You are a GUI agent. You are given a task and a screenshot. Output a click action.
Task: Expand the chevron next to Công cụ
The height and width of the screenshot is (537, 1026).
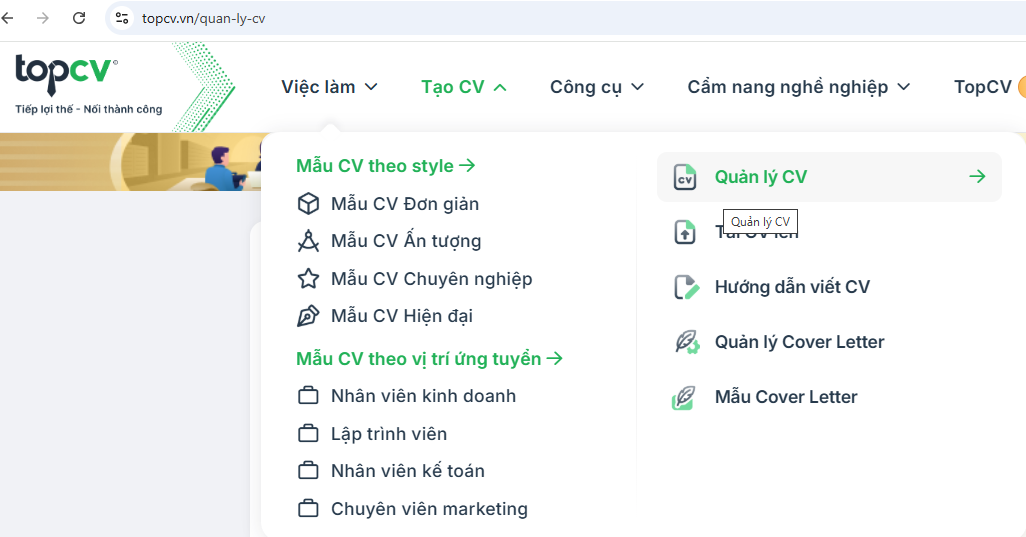click(637, 87)
